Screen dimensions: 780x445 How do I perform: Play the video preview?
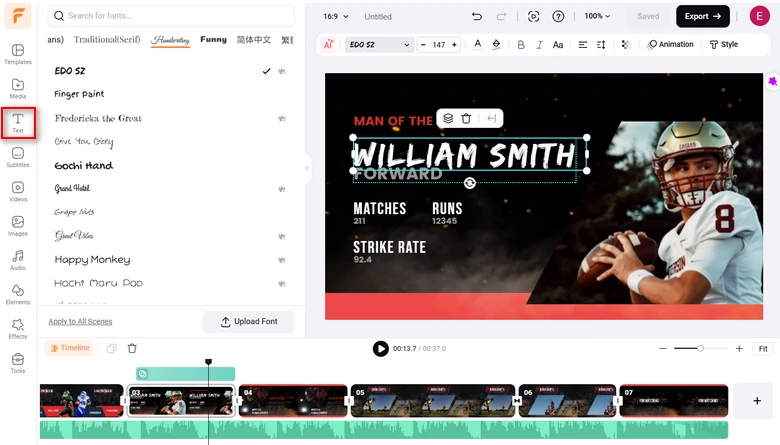point(381,349)
